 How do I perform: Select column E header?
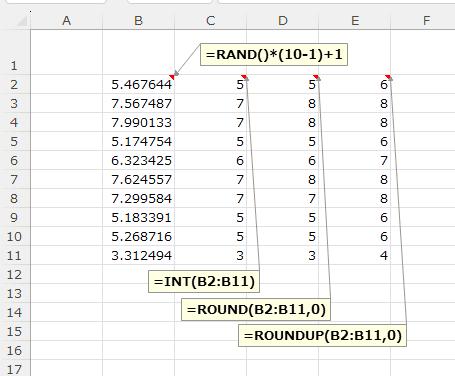point(355,21)
